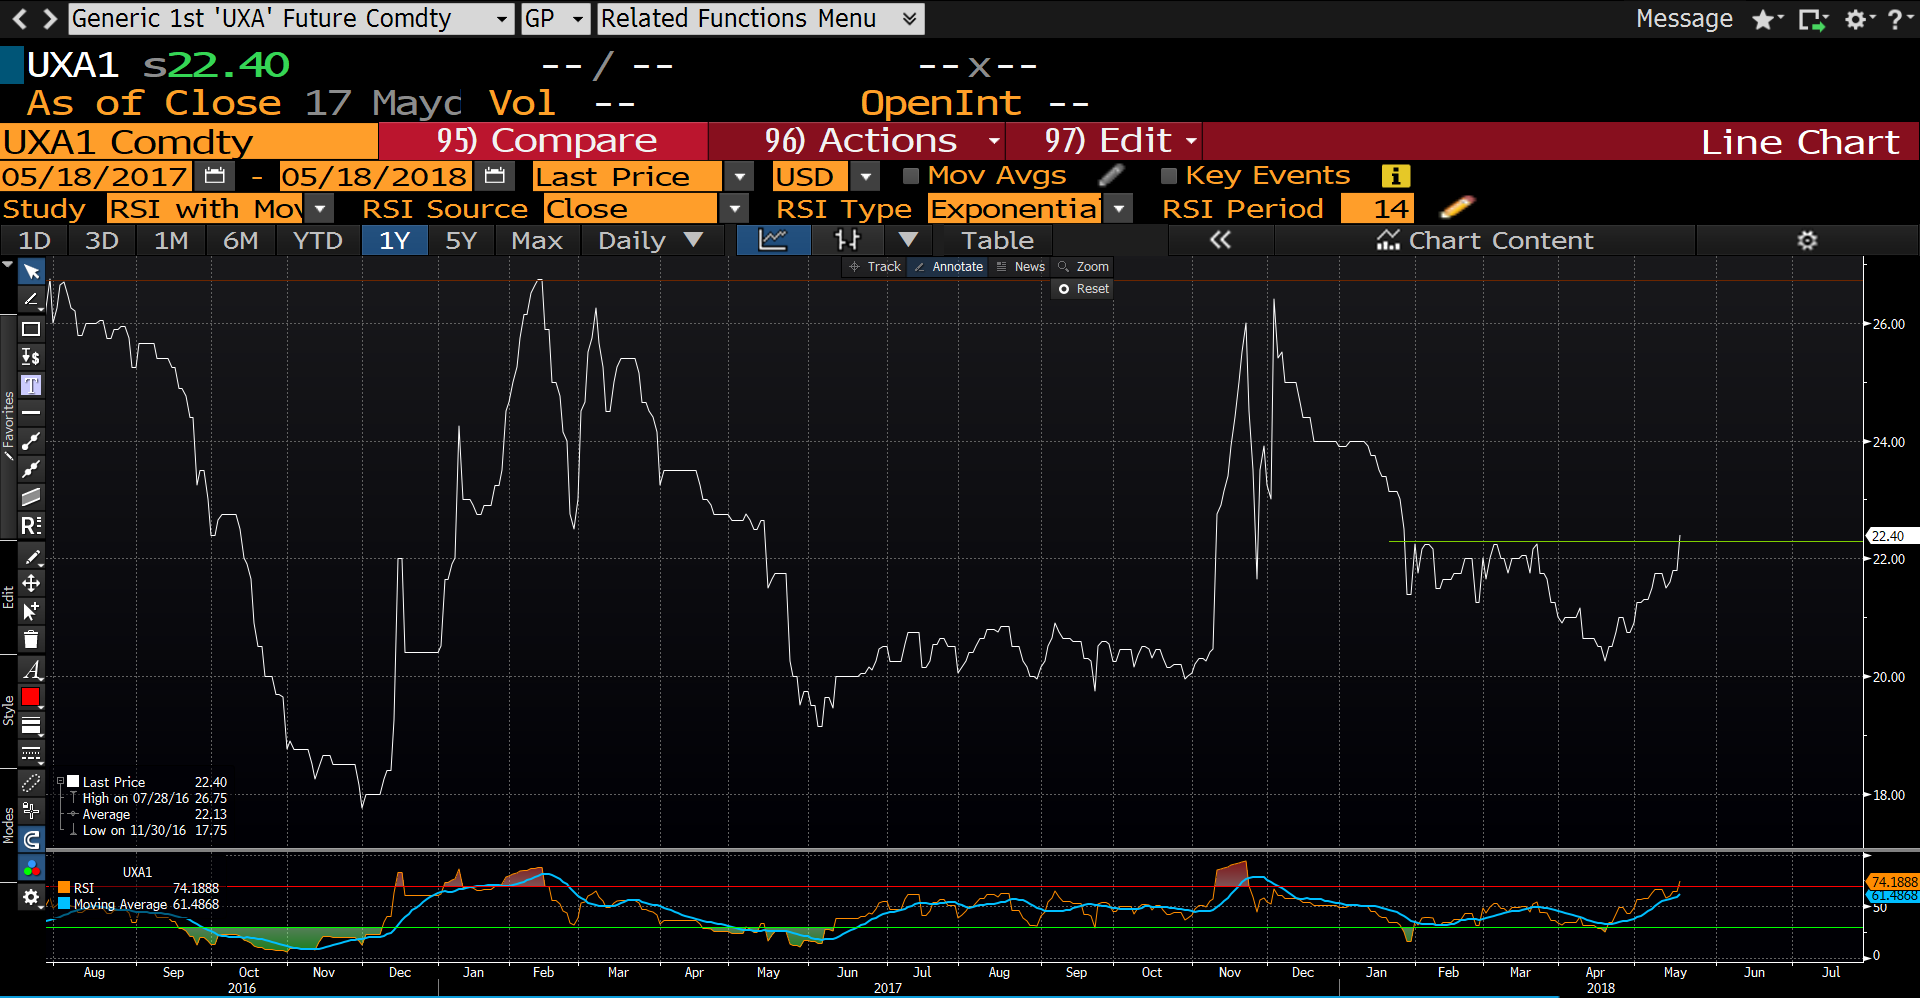Collapse panel with double left chevron
Image resolution: width=1920 pixels, height=998 pixels.
1220,240
